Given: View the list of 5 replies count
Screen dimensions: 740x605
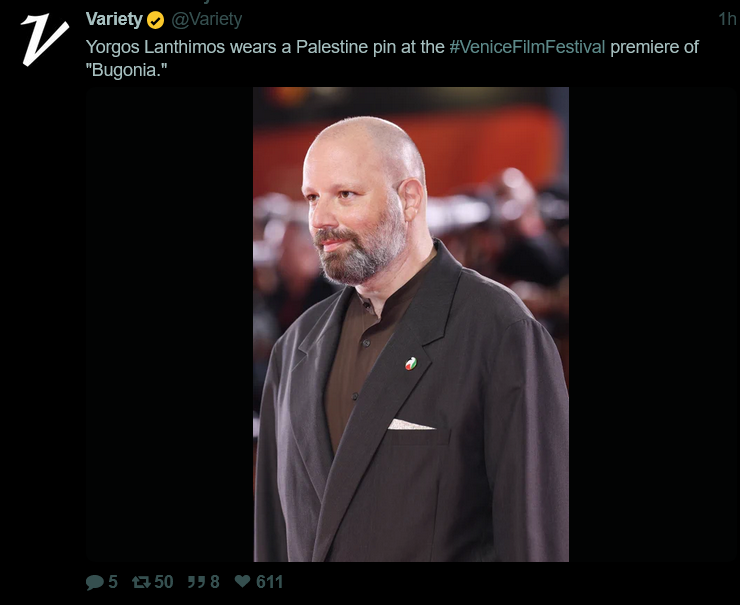Looking at the screenshot, I should click(x=113, y=582).
